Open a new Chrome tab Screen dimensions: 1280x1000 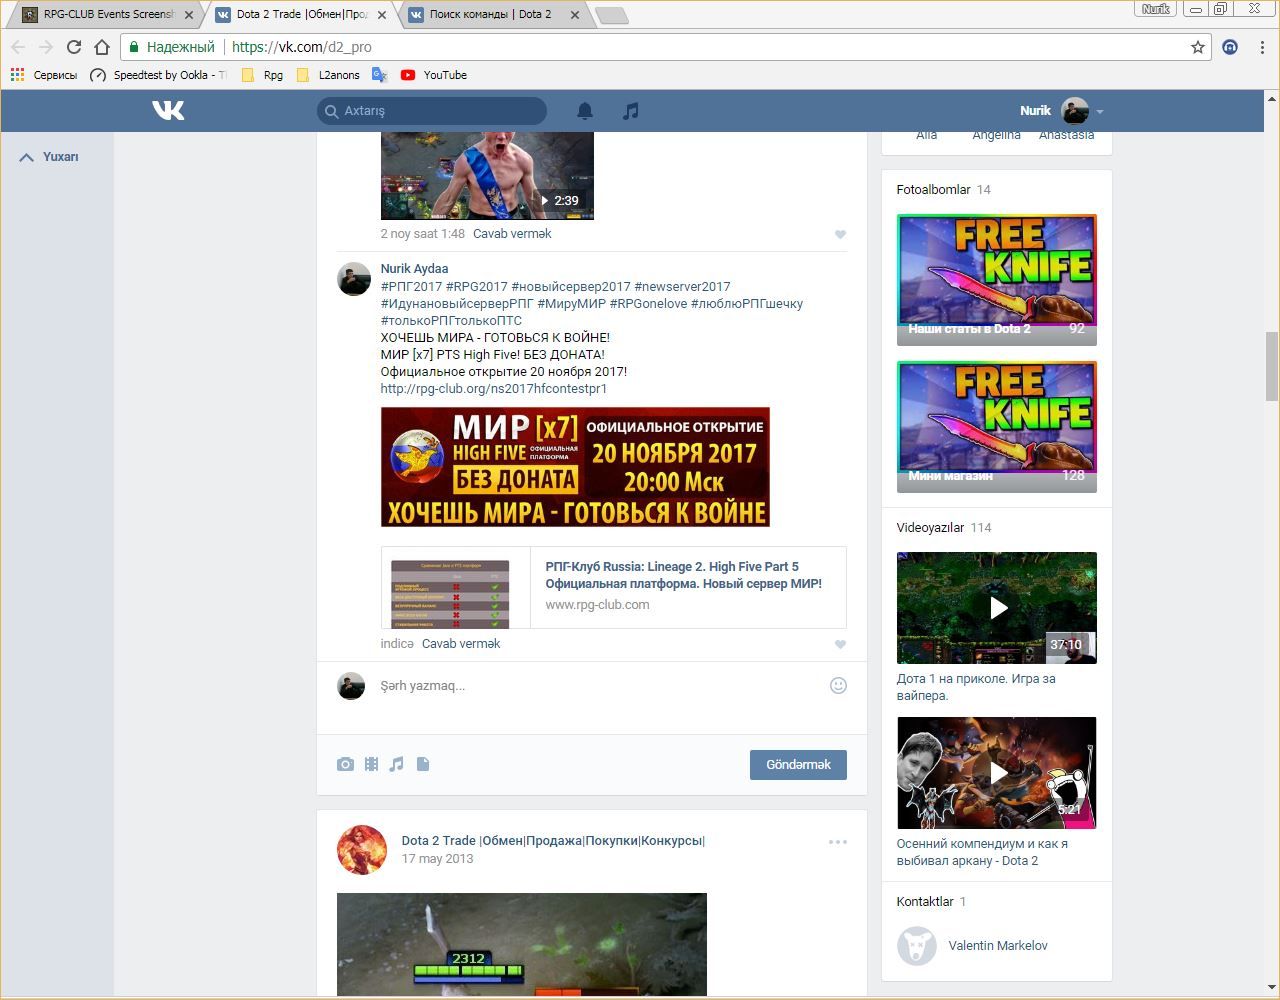pyautogui.click(x=611, y=15)
